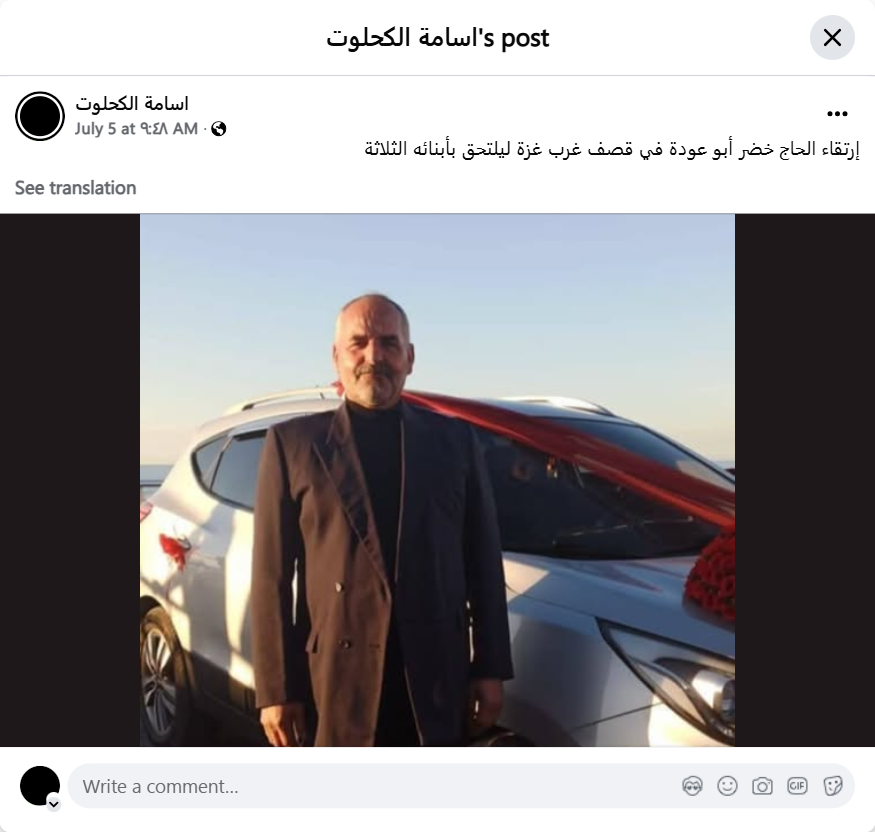Open author name اسامة الكحلوت profile
The height and width of the screenshot is (832, 875).
[132, 104]
